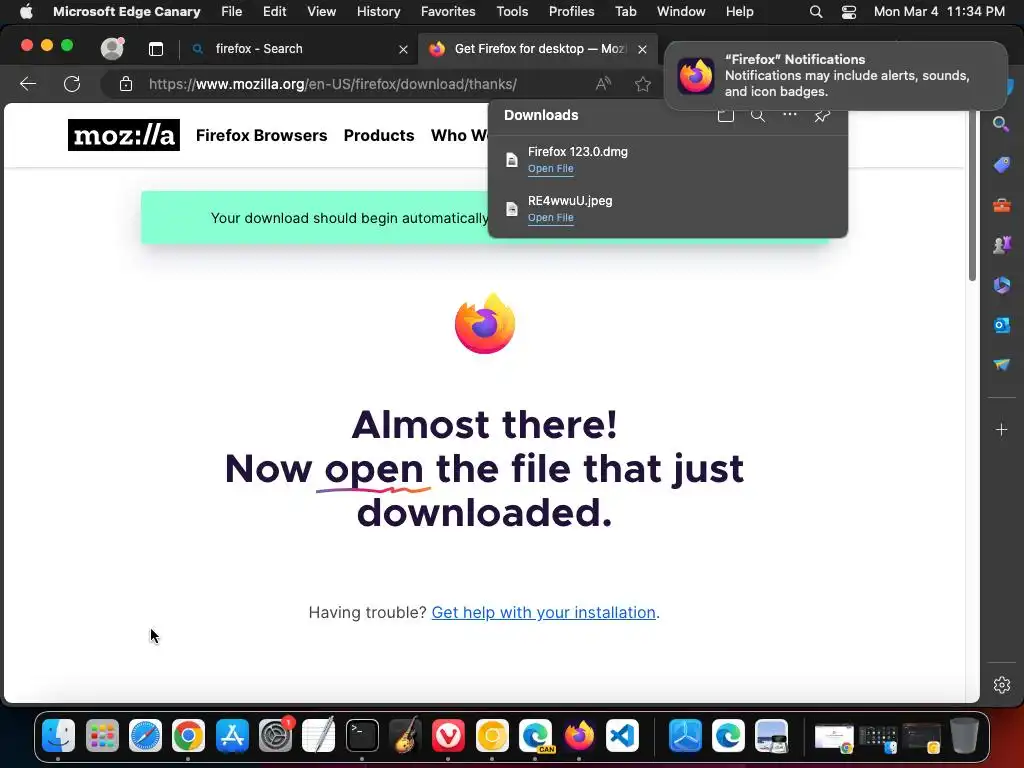Open sidebar games chess icon
The image size is (1024, 768).
point(1002,245)
